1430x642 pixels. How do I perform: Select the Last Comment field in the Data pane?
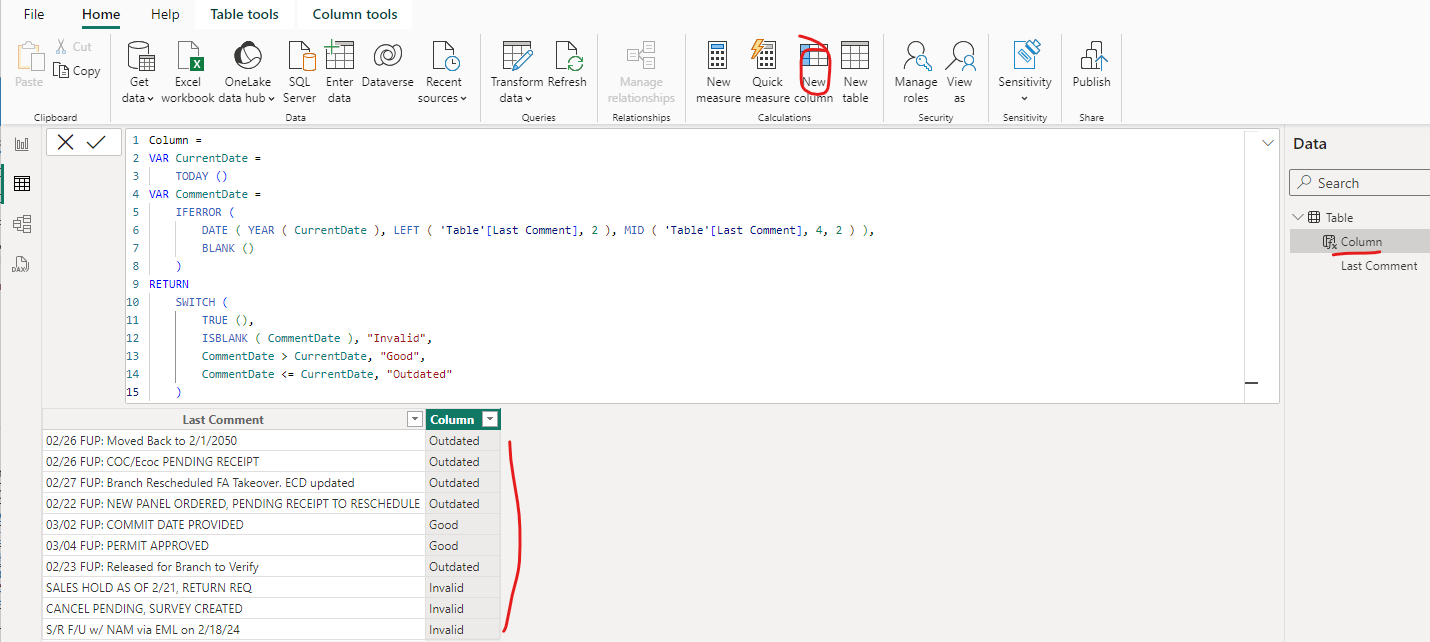[1379, 265]
